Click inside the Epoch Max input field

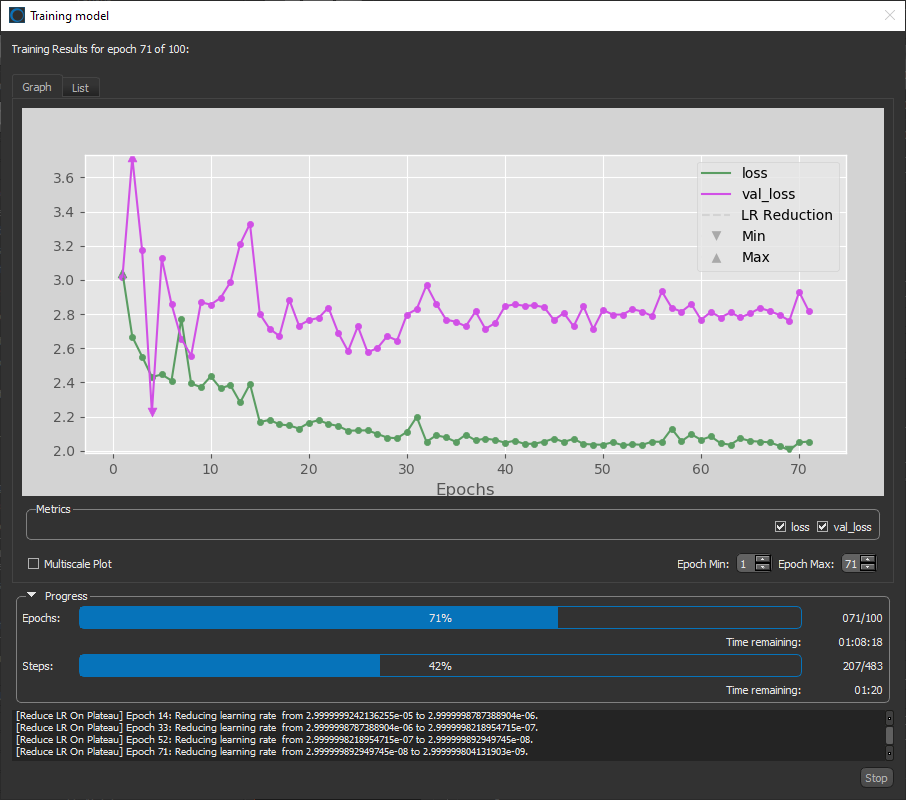pyautogui.click(x=850, y=564)
